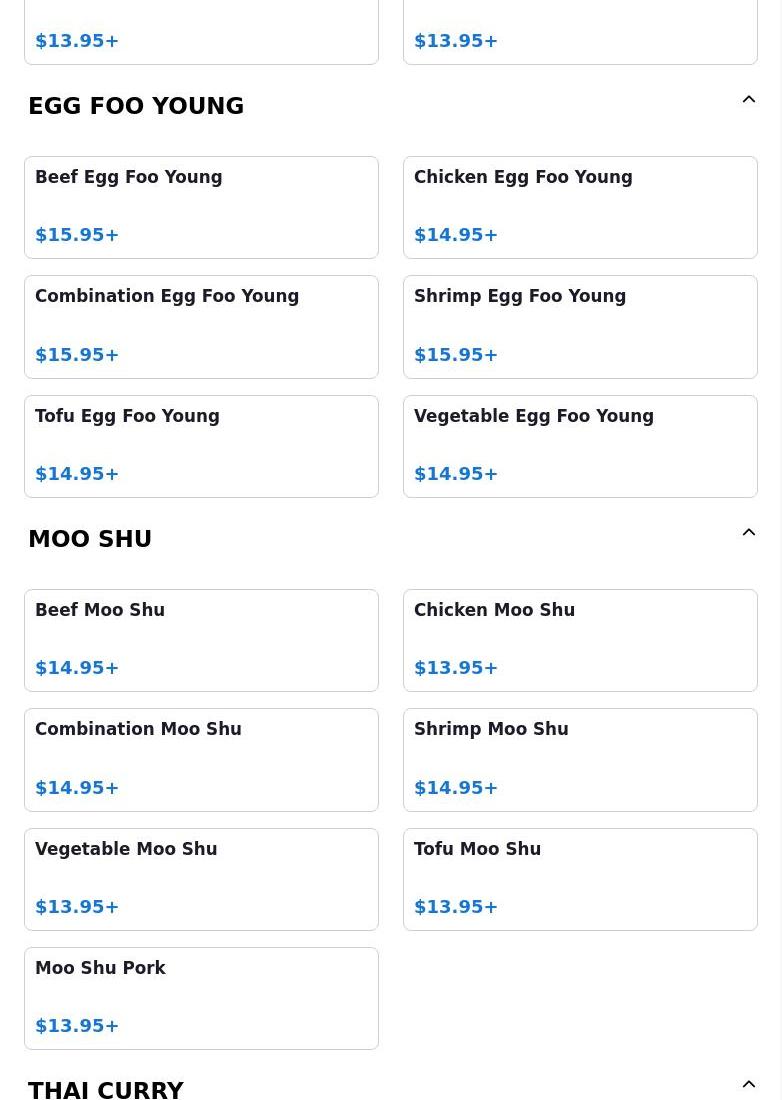Open Shrimp Moo Shu item
This screenshot has width=782, height=1100.
580,760
